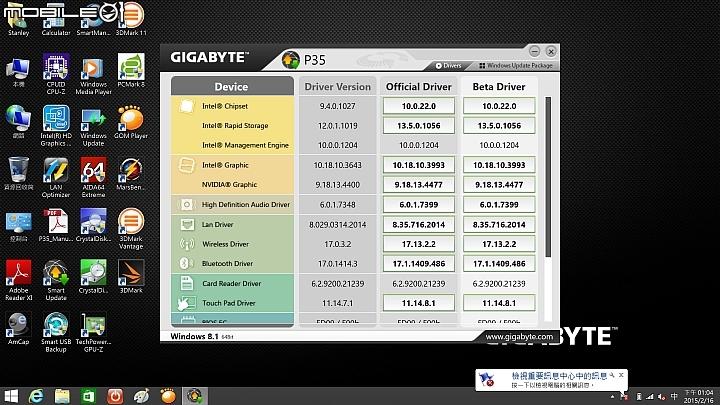
Task: Open CPUID CPU-Z desktop icon
Action: tap(56, 73)
